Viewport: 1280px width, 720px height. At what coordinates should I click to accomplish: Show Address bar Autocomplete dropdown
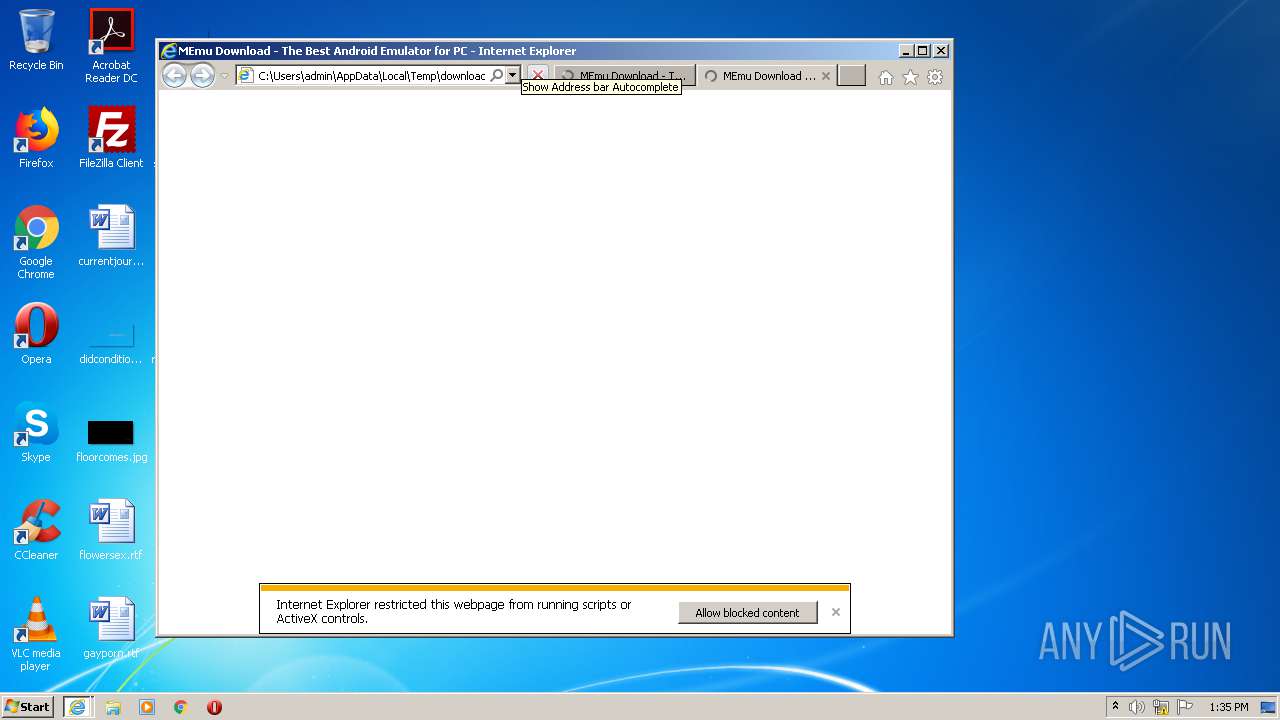[512, 75]
